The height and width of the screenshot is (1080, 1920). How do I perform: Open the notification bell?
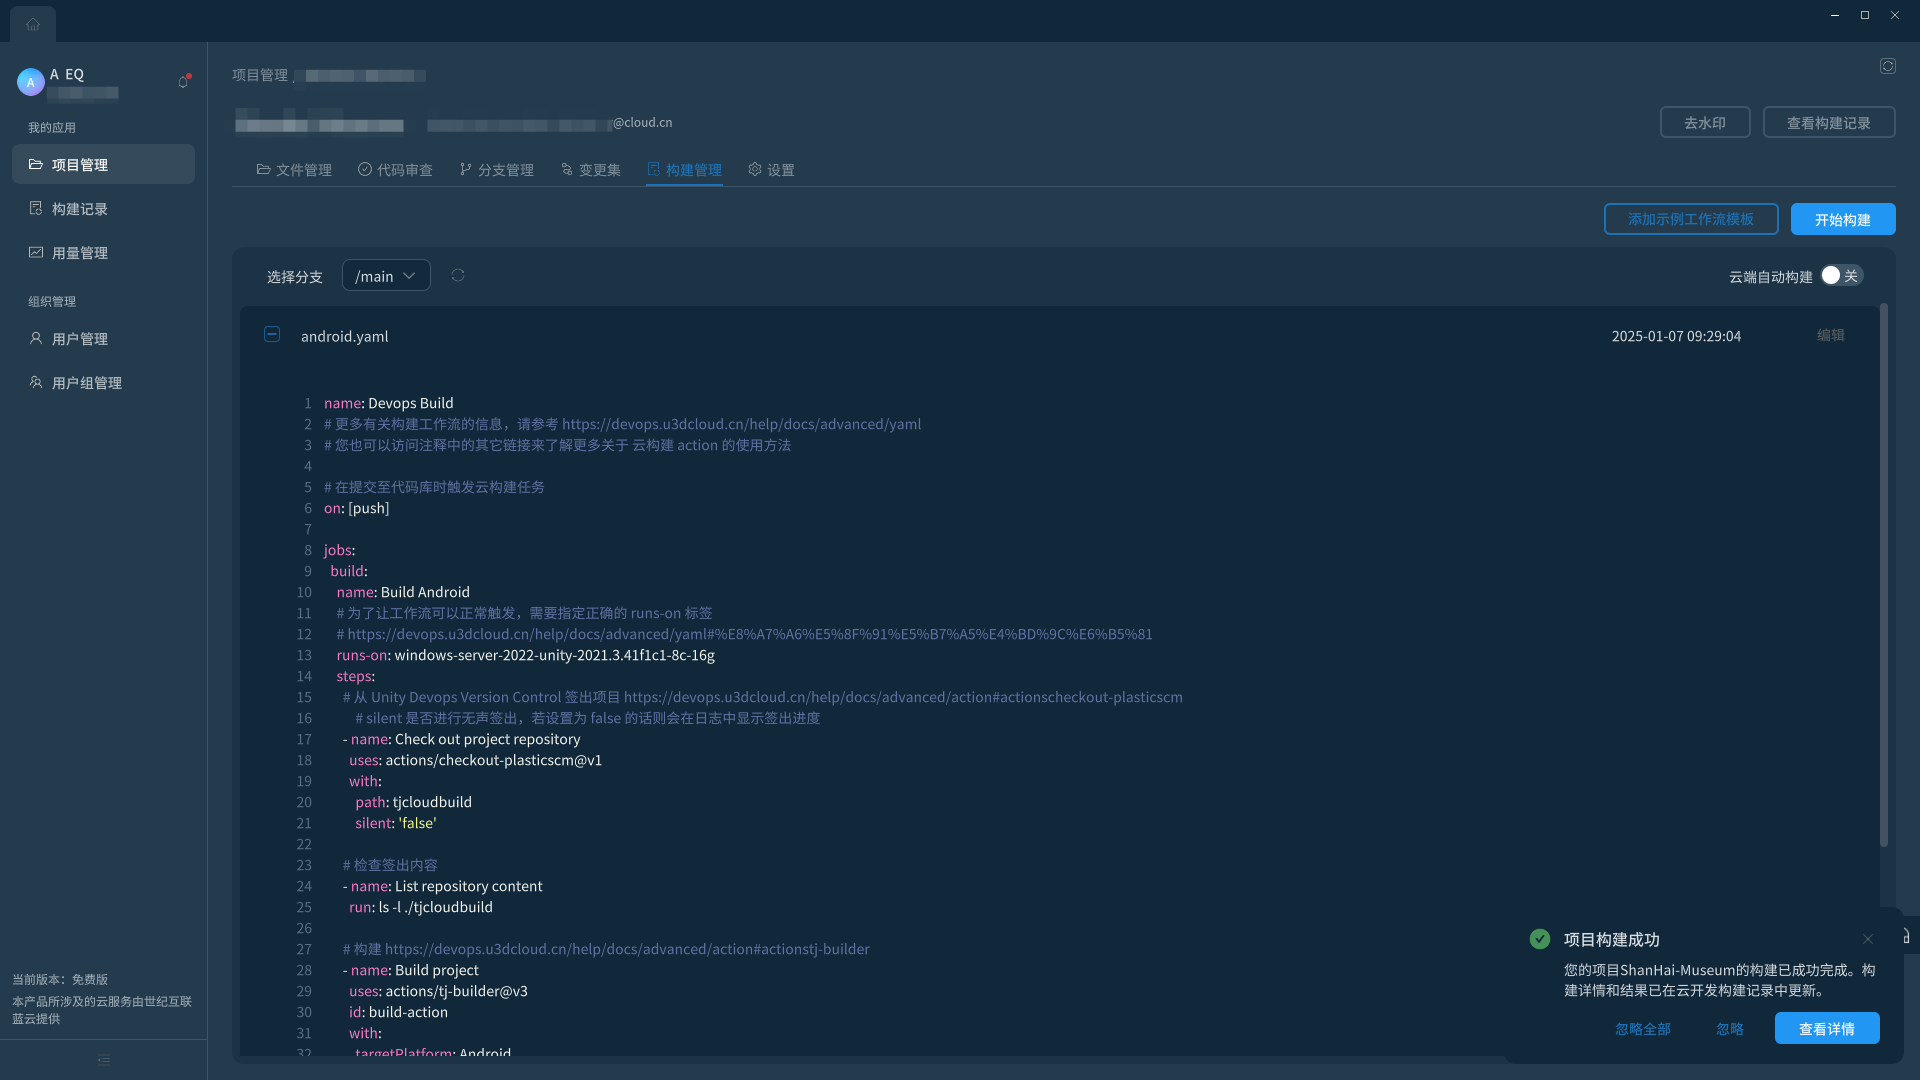click(183, 82)
